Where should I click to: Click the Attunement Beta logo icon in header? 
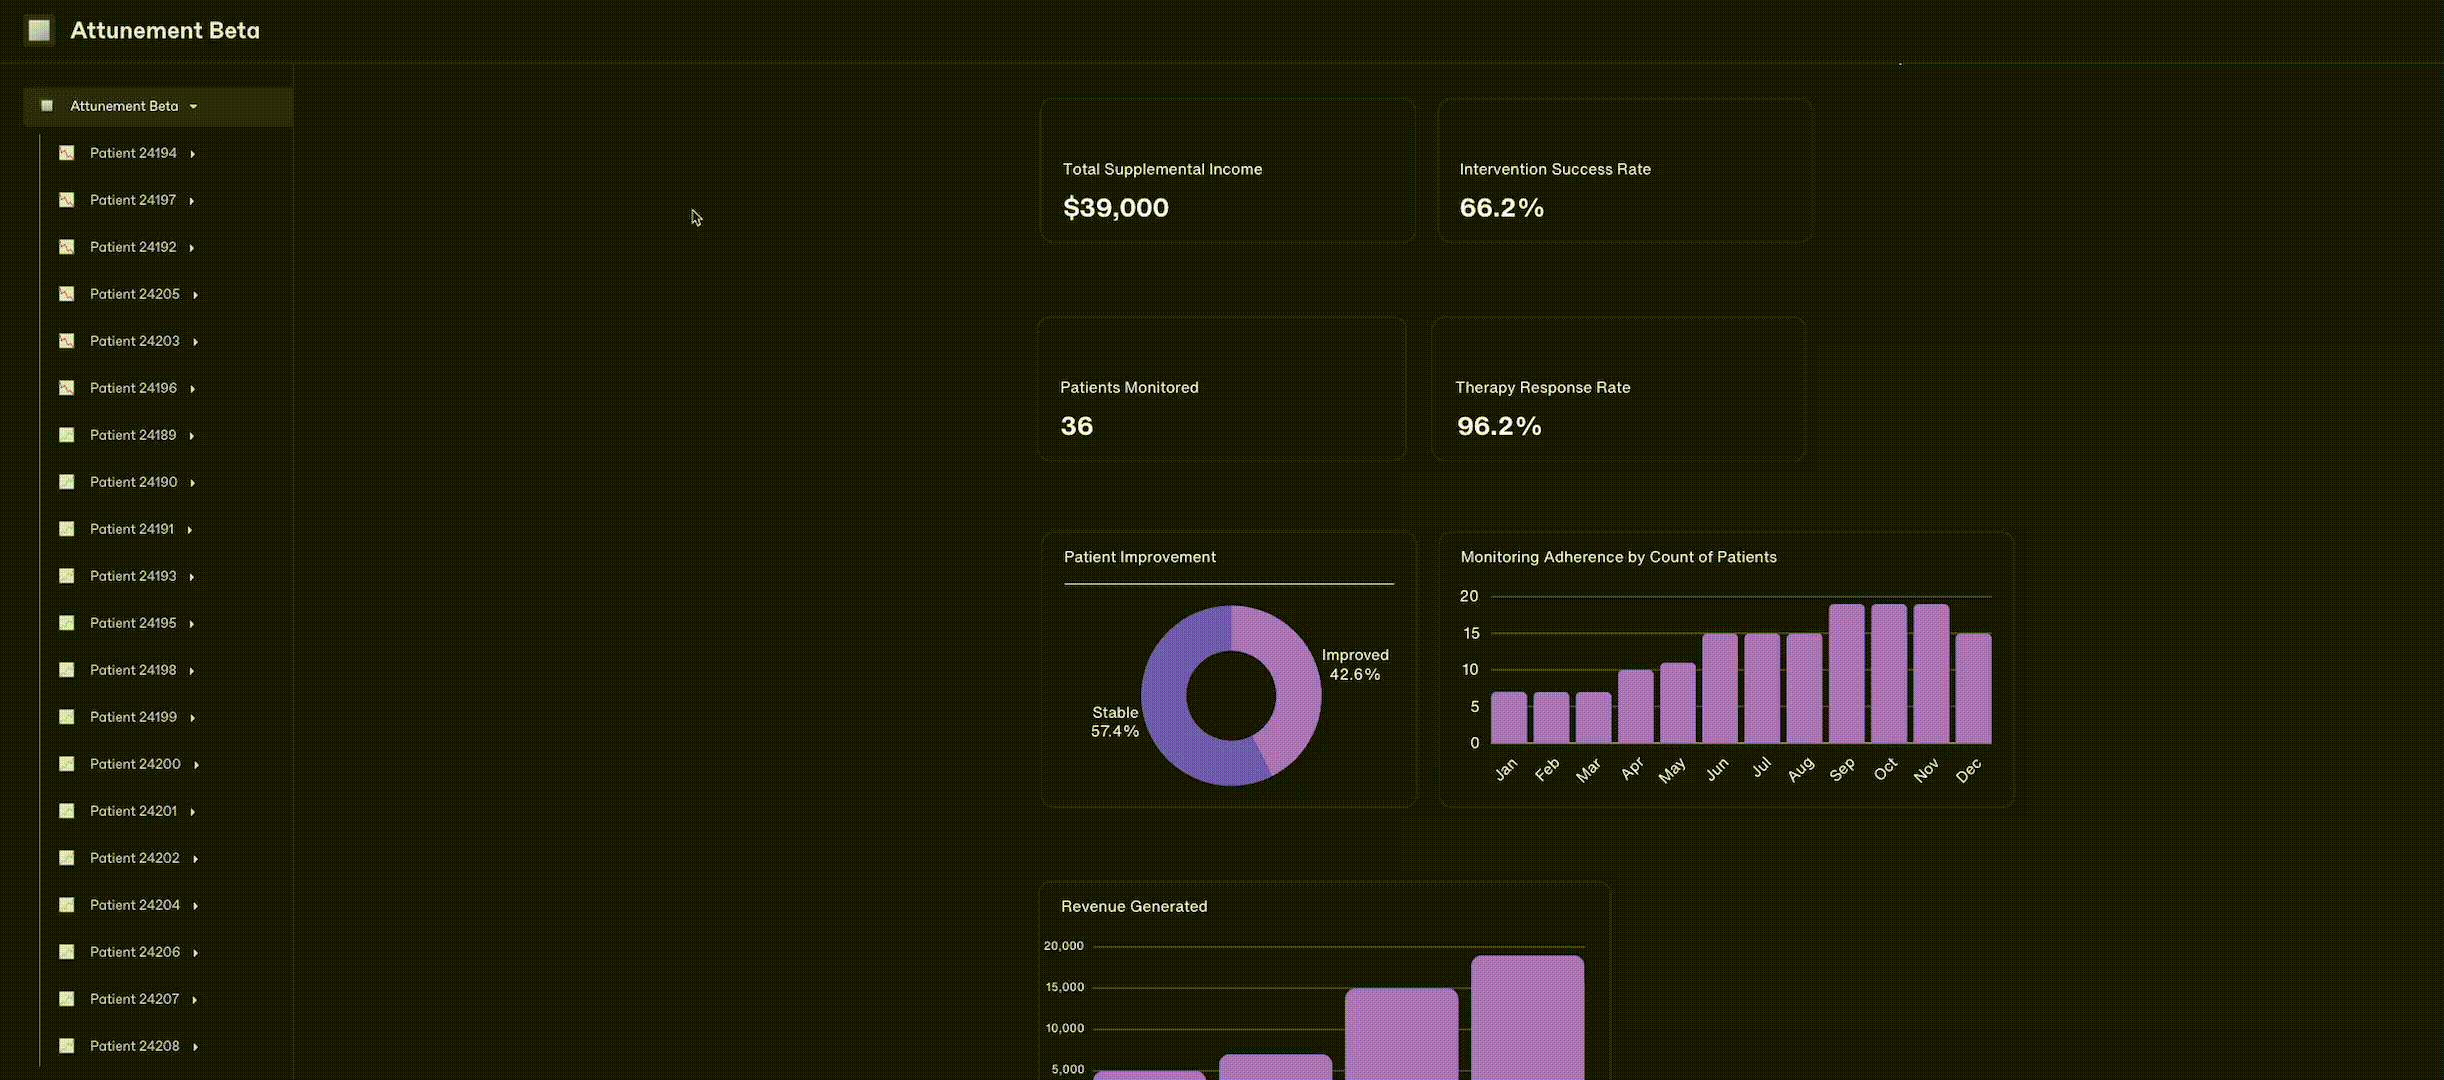39,31
